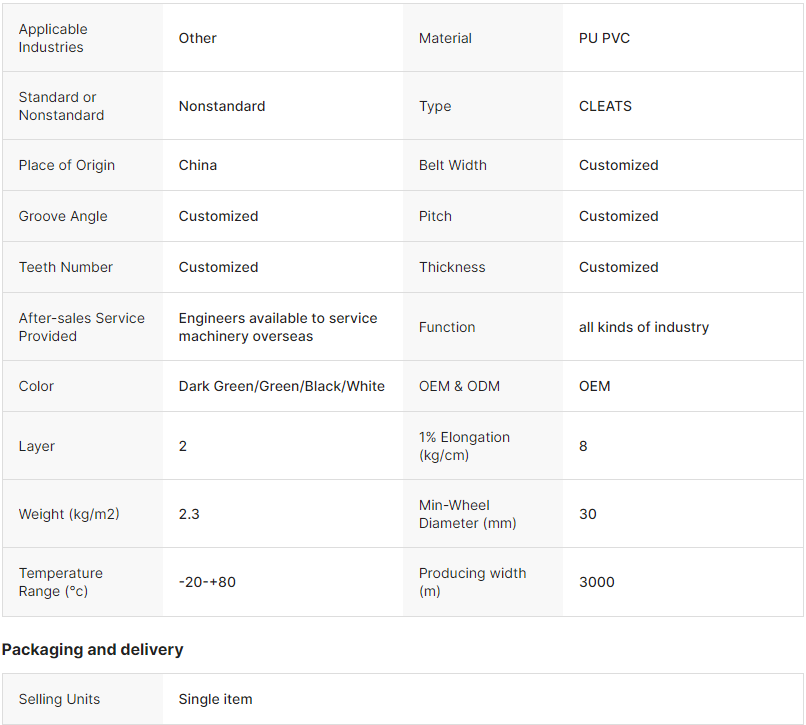Click the 'Min-Wheel Diameter (mm)' label

[468, 514]
